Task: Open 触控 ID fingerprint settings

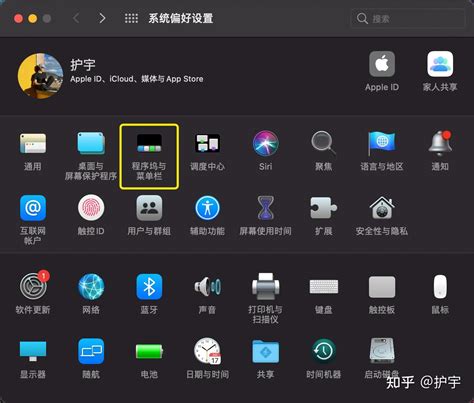Action: tap(91, 208)
